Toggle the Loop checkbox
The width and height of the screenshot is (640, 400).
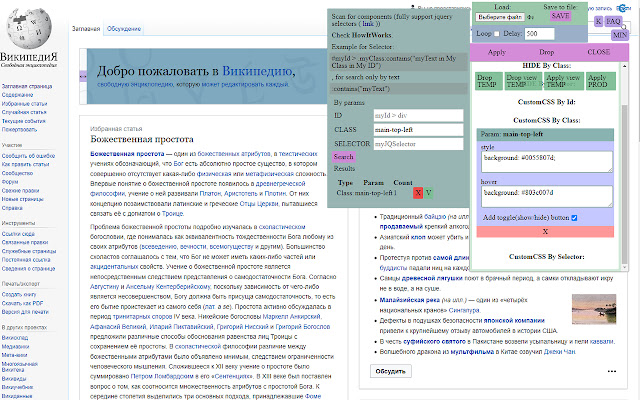[496, 34]
